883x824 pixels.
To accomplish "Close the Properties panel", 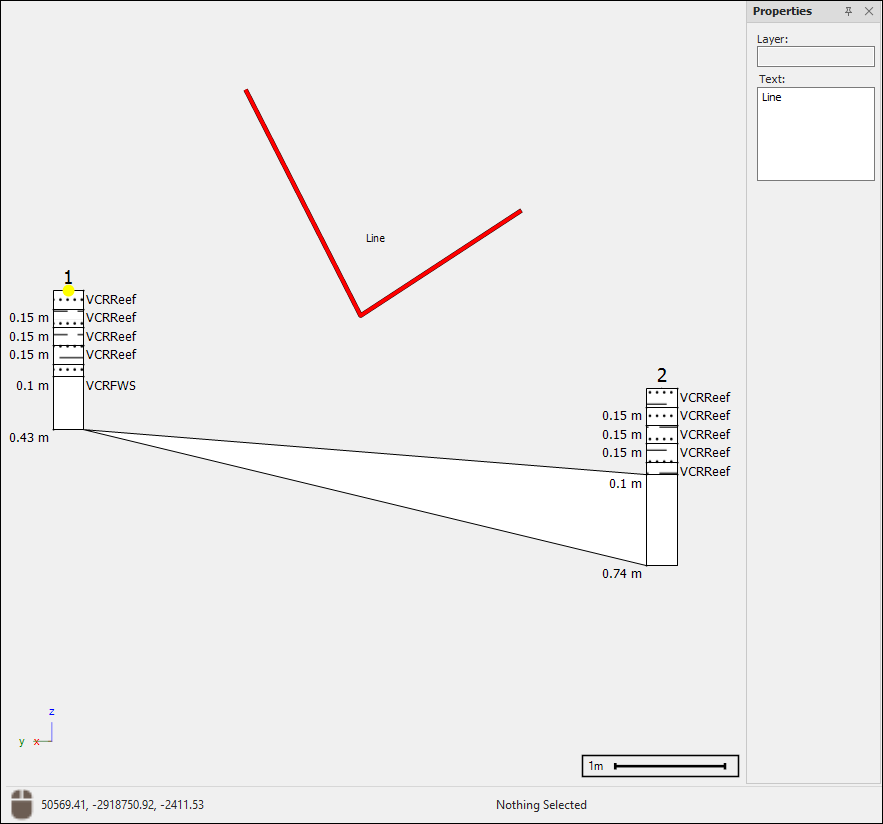I will click(869, 11).
